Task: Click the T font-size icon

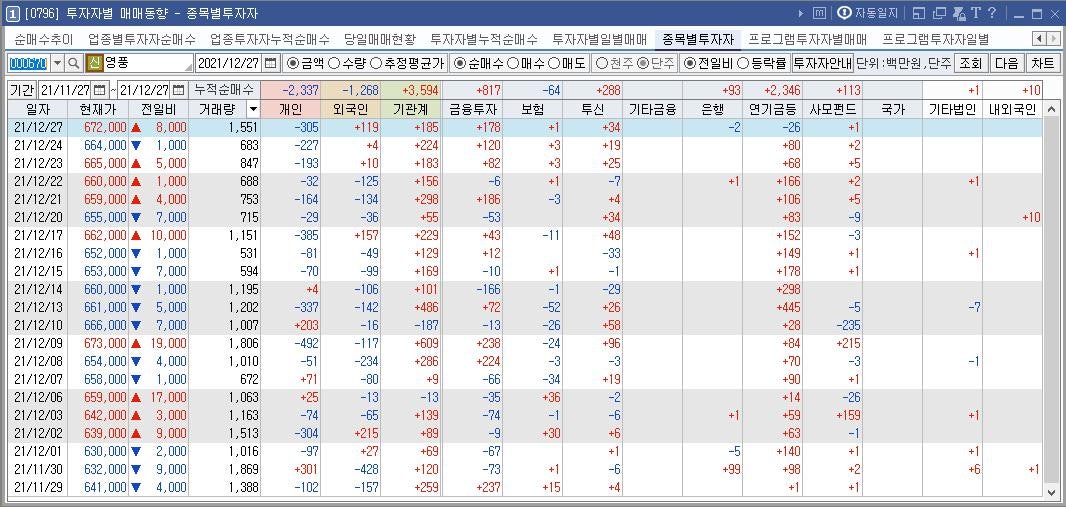Action: [x=976, y=13]
